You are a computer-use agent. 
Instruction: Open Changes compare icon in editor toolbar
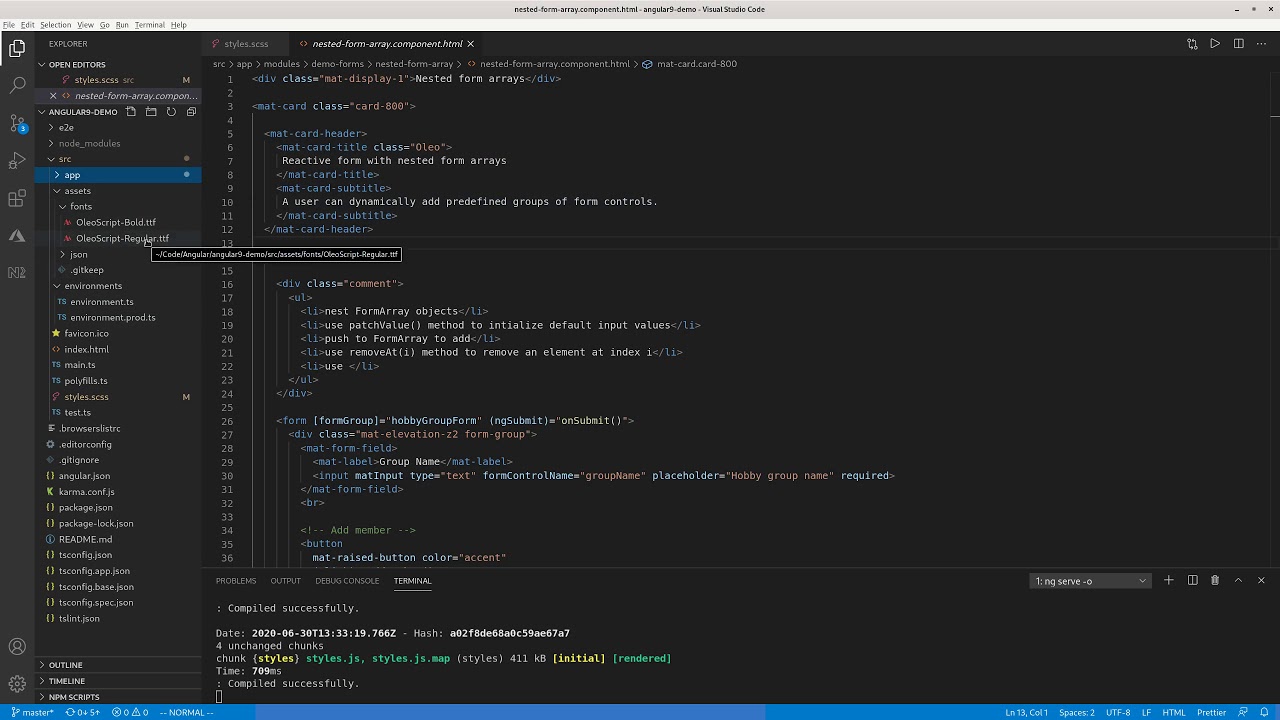point(1192,44)
